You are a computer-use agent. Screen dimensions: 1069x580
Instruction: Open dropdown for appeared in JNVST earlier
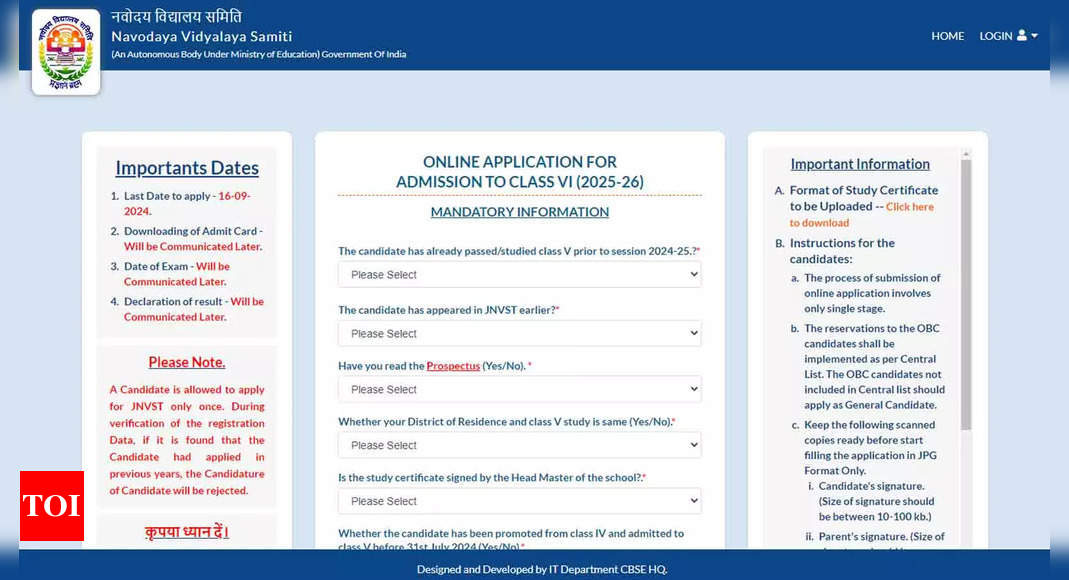(520, 333)
